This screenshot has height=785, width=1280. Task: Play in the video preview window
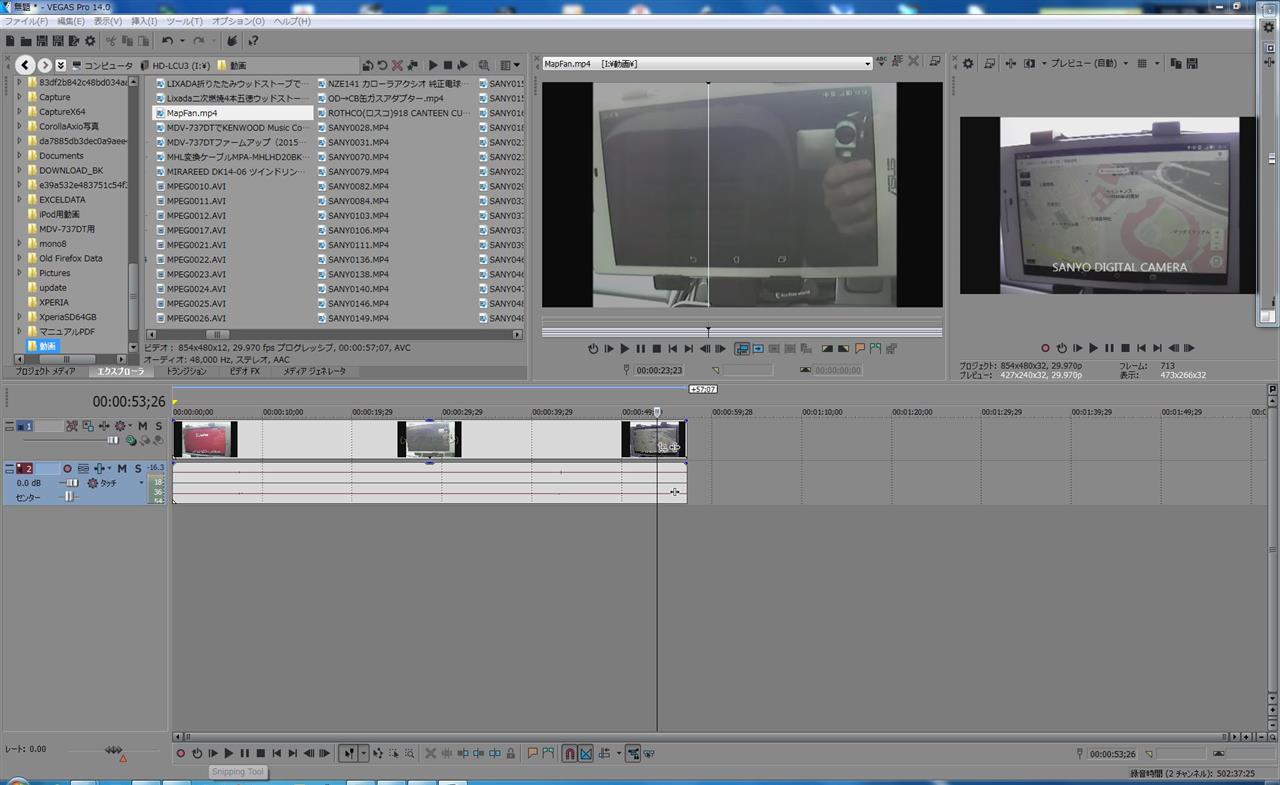(x=1094, y=349)
